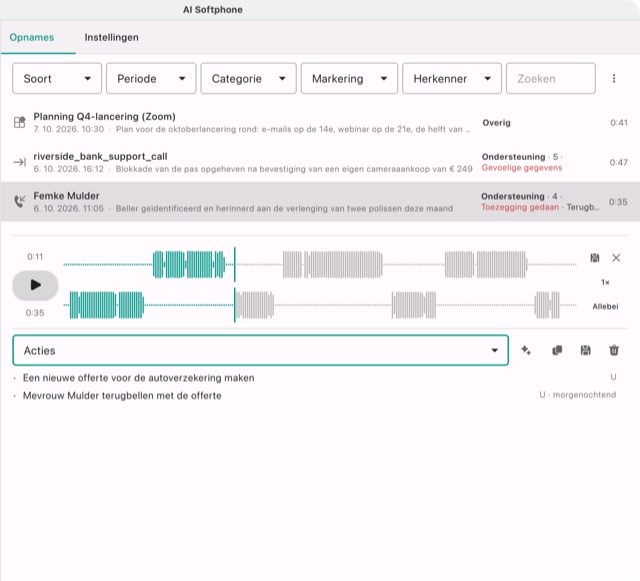The width and height of the screenshot is (640, 581).
Task: Click the Overig category label
Action: point(496,122)
